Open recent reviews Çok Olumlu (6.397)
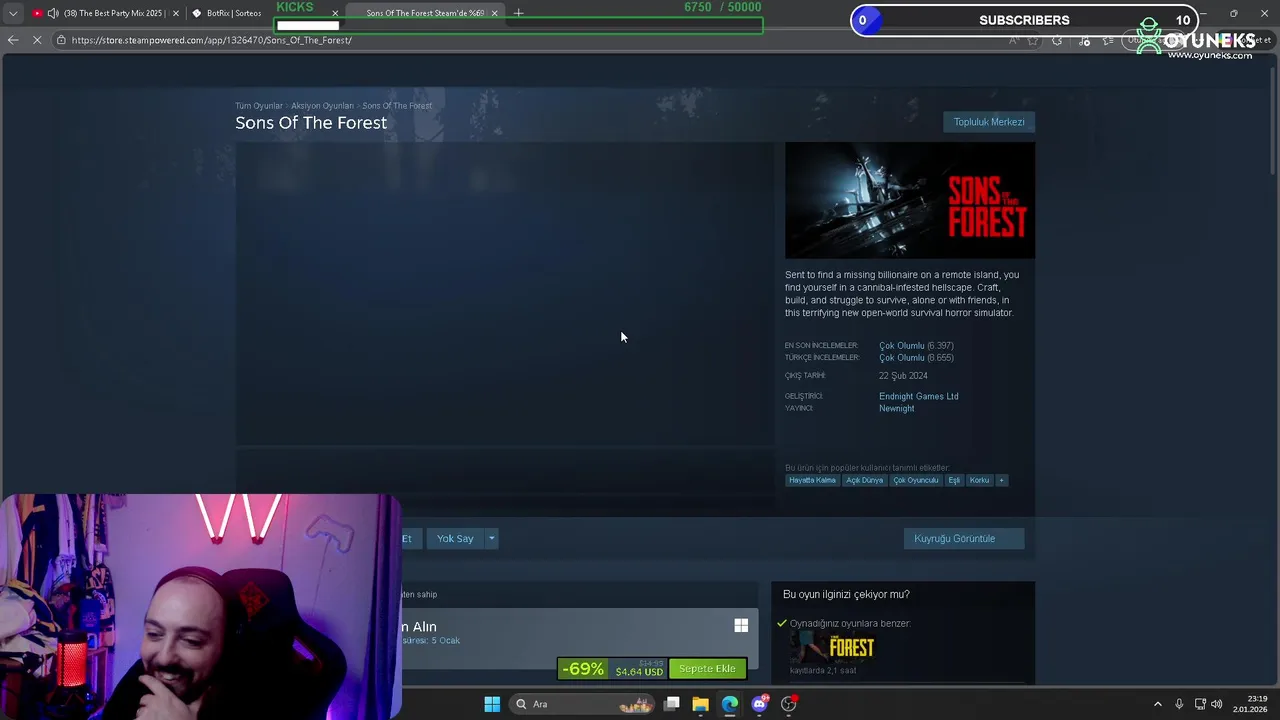Viewport: 1280px width, 720px height. (x=916, y=346)
